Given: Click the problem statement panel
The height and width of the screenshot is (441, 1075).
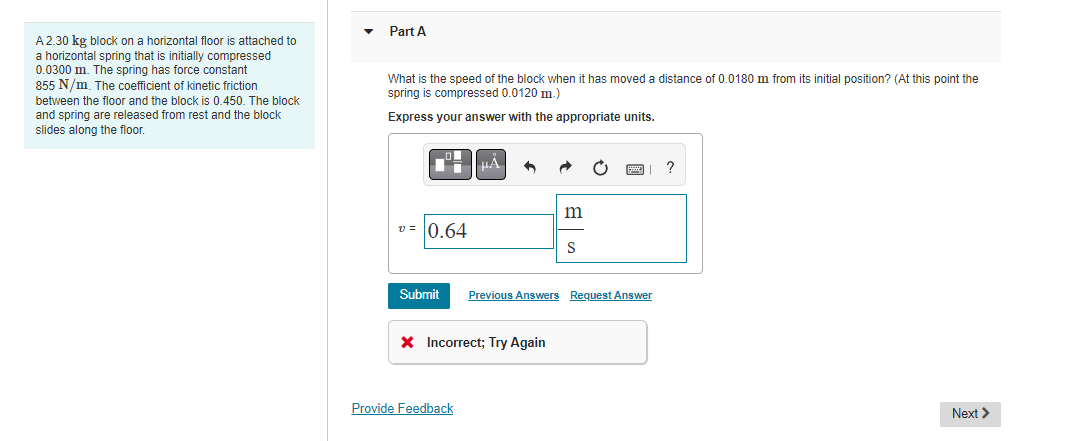Looking at the screenshot, I should pos(169,86).
